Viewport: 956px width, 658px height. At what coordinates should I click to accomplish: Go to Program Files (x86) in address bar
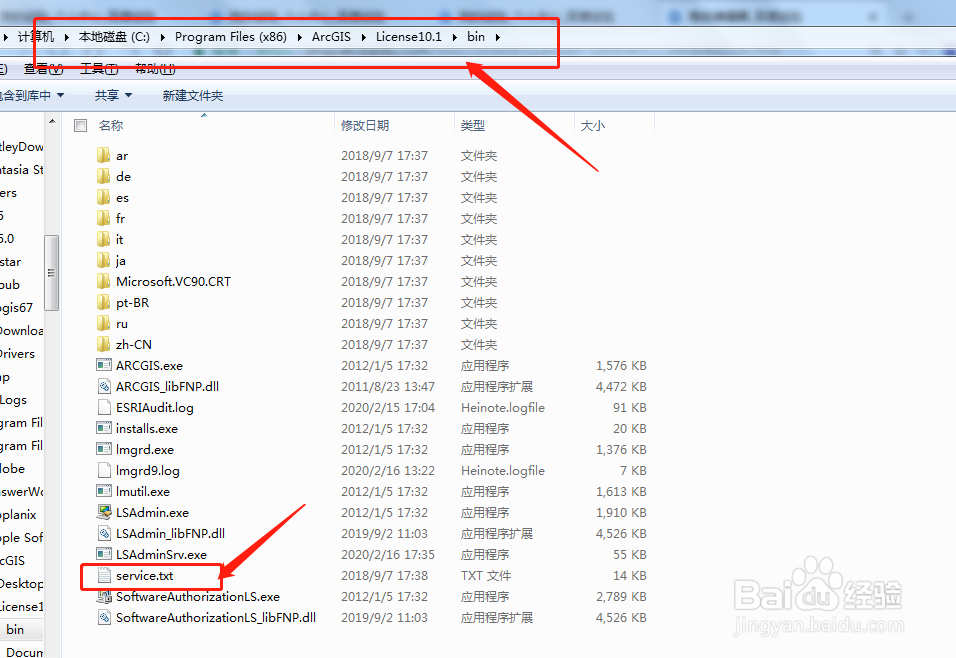[x=230, y=37]
